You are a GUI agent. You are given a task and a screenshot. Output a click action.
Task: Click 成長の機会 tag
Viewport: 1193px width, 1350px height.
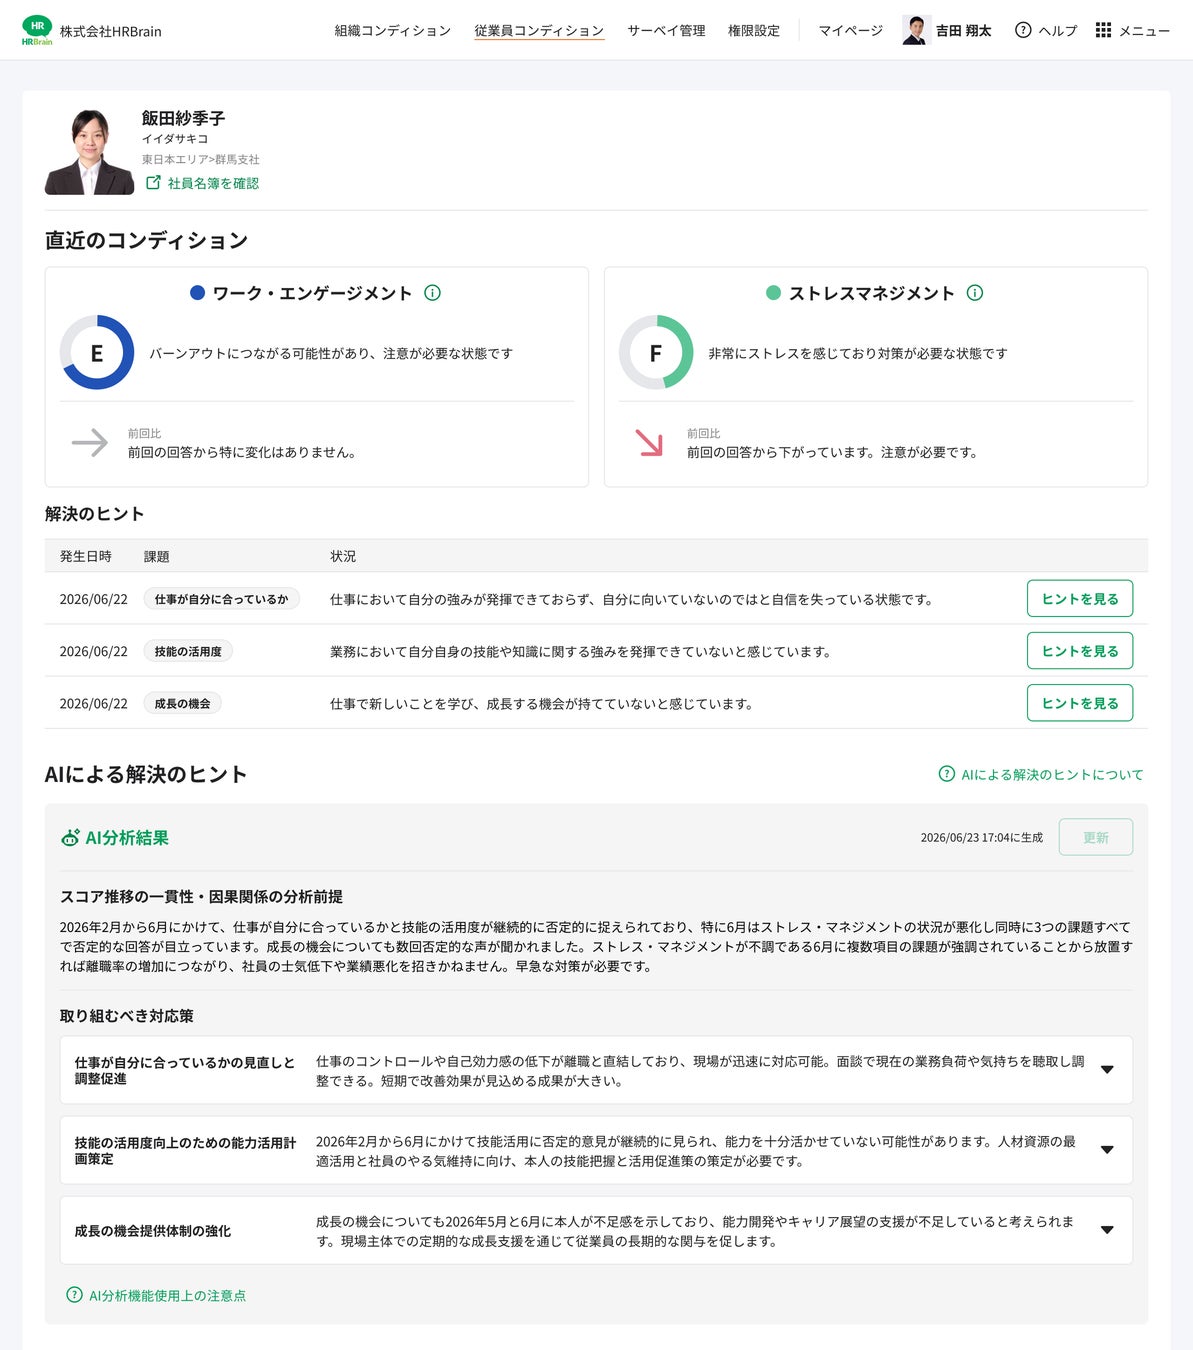(x=182, y=703)
